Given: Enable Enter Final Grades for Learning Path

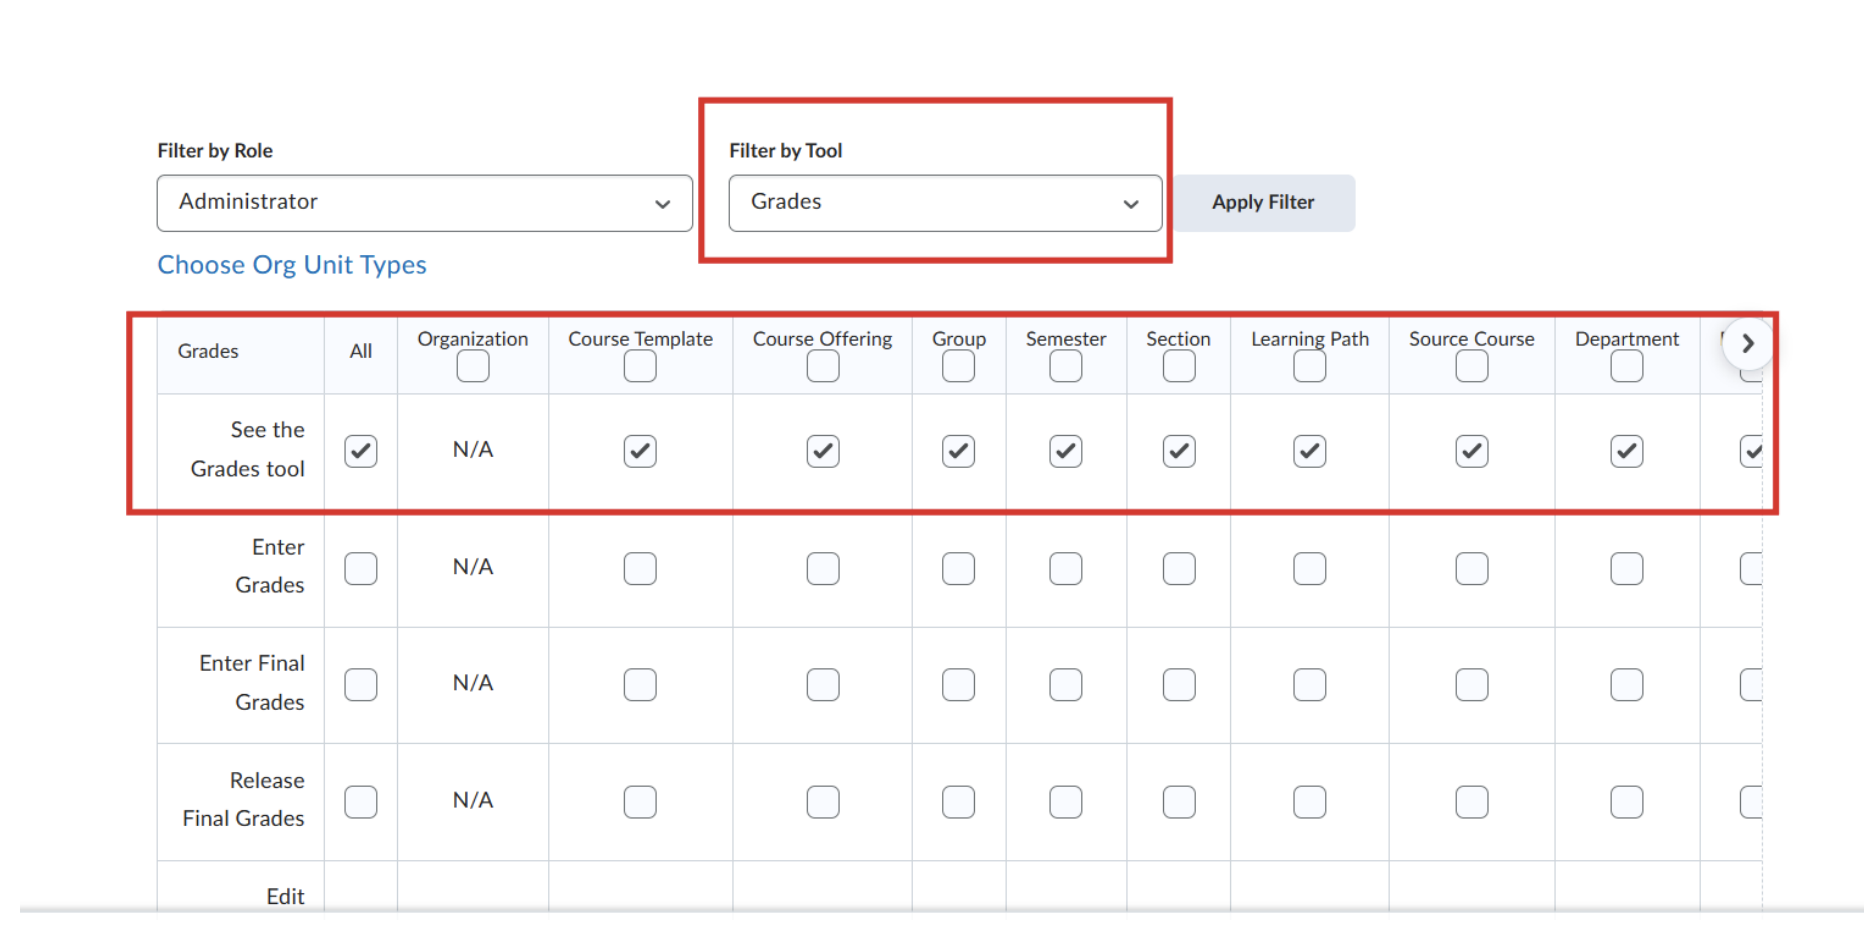Looking at the screenshot, I should [x=1310, y=685].
